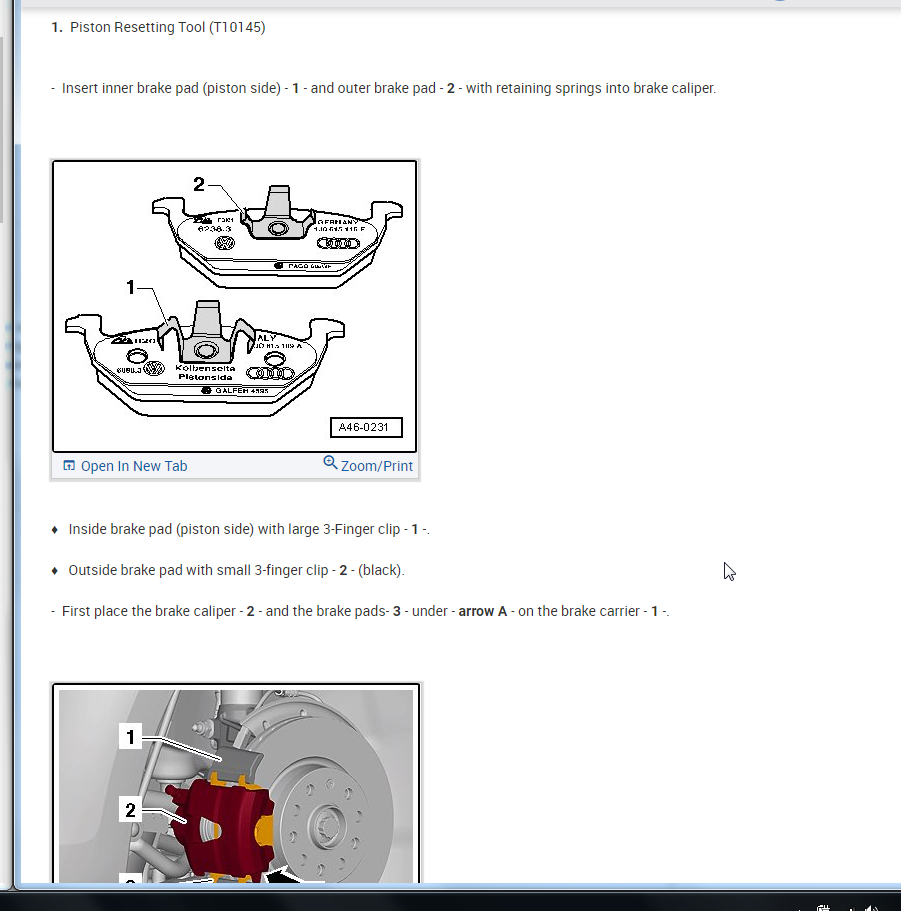Open the Zoom/Print link
This screenshot has height=911, width=901.
pyautogui.click(x=376, y=466)
